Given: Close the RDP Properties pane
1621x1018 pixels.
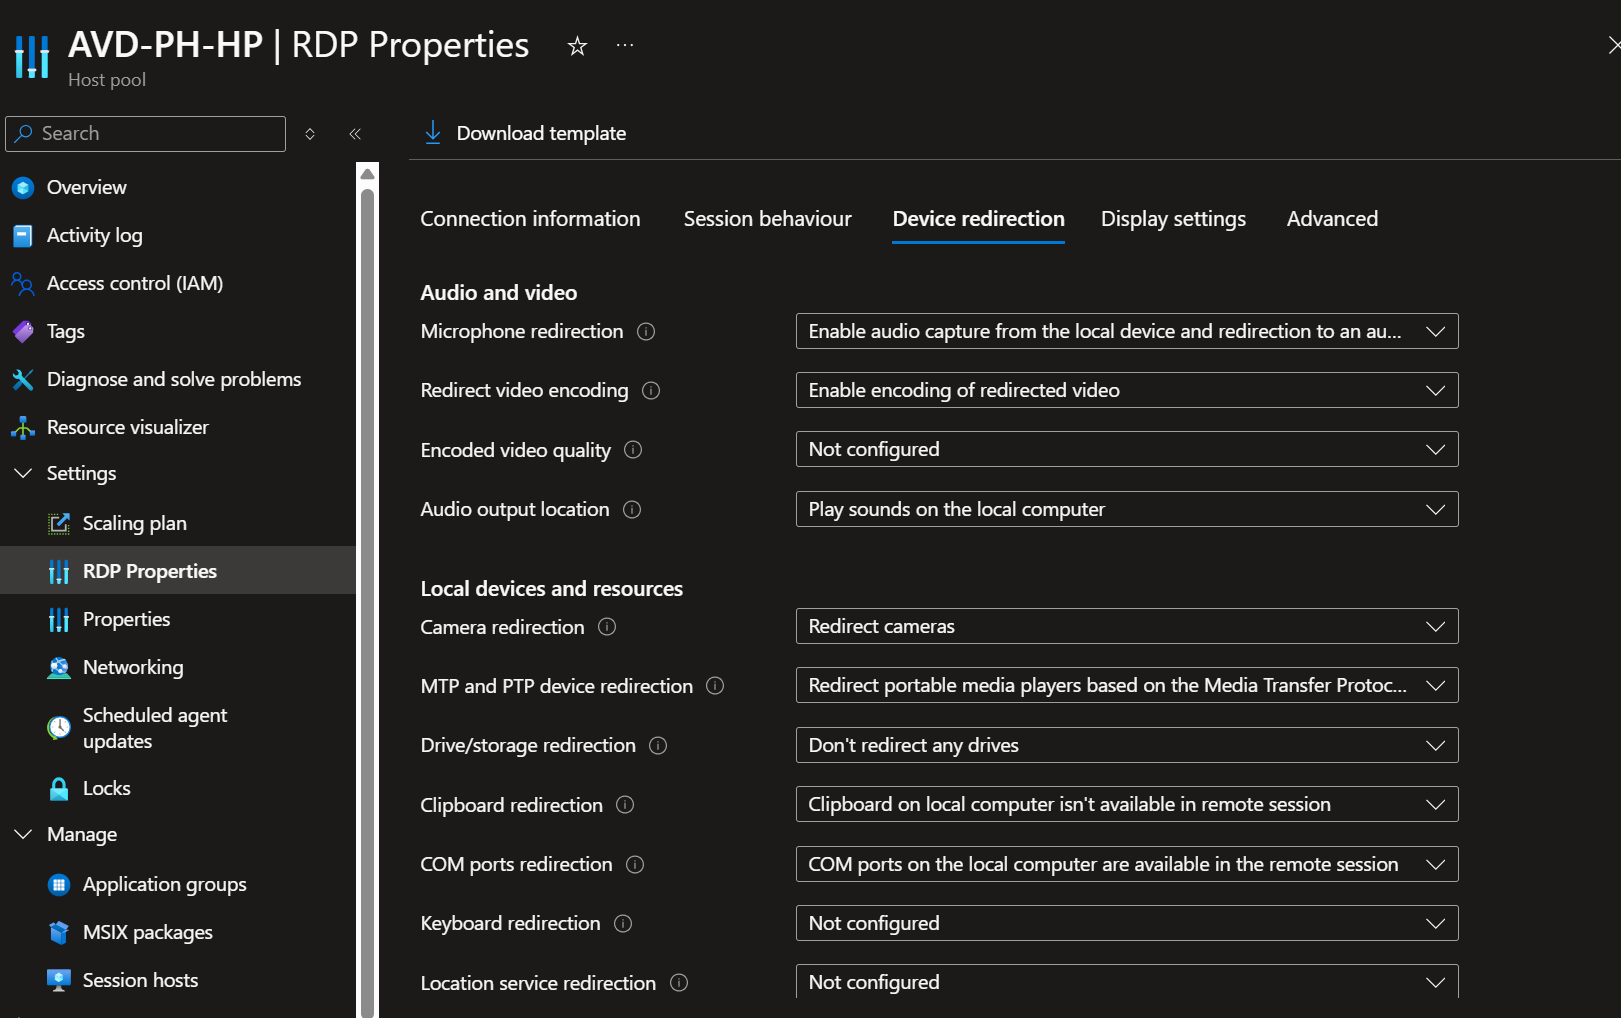Looking at the screenshot, I should (1613, 45).
